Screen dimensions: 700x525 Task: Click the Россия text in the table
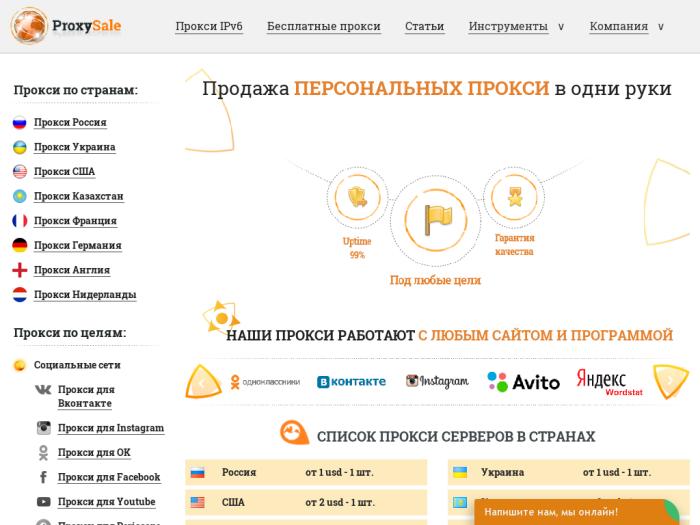(239, 472)
